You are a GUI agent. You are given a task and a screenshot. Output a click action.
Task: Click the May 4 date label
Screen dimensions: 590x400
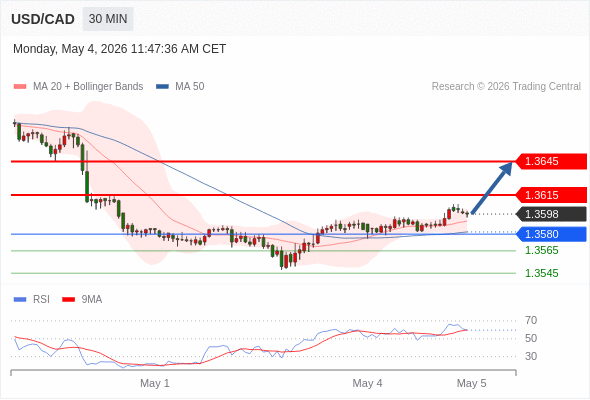pyautogui.click(x=367, y=383)
